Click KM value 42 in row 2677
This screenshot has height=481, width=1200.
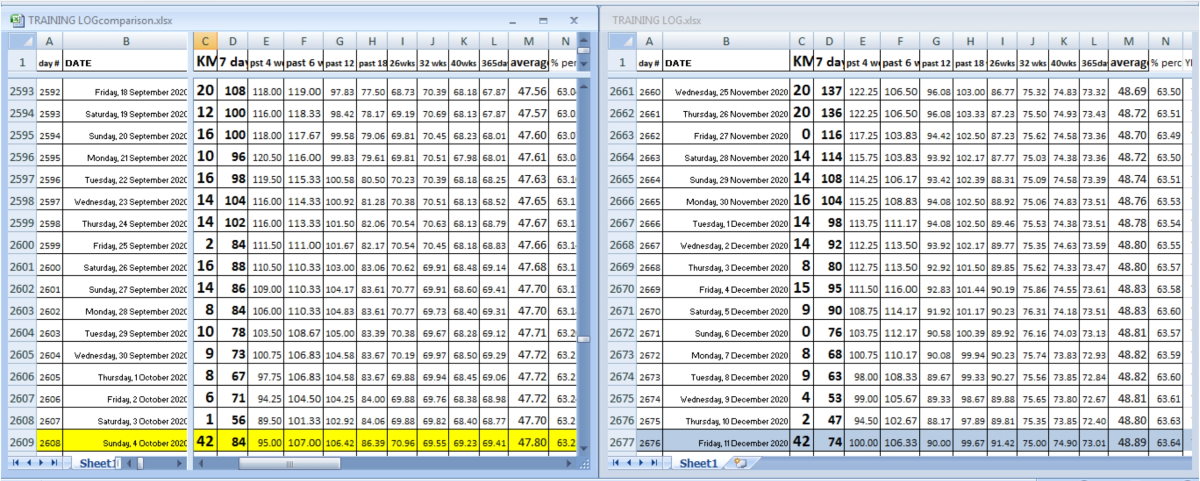point(802,442)
